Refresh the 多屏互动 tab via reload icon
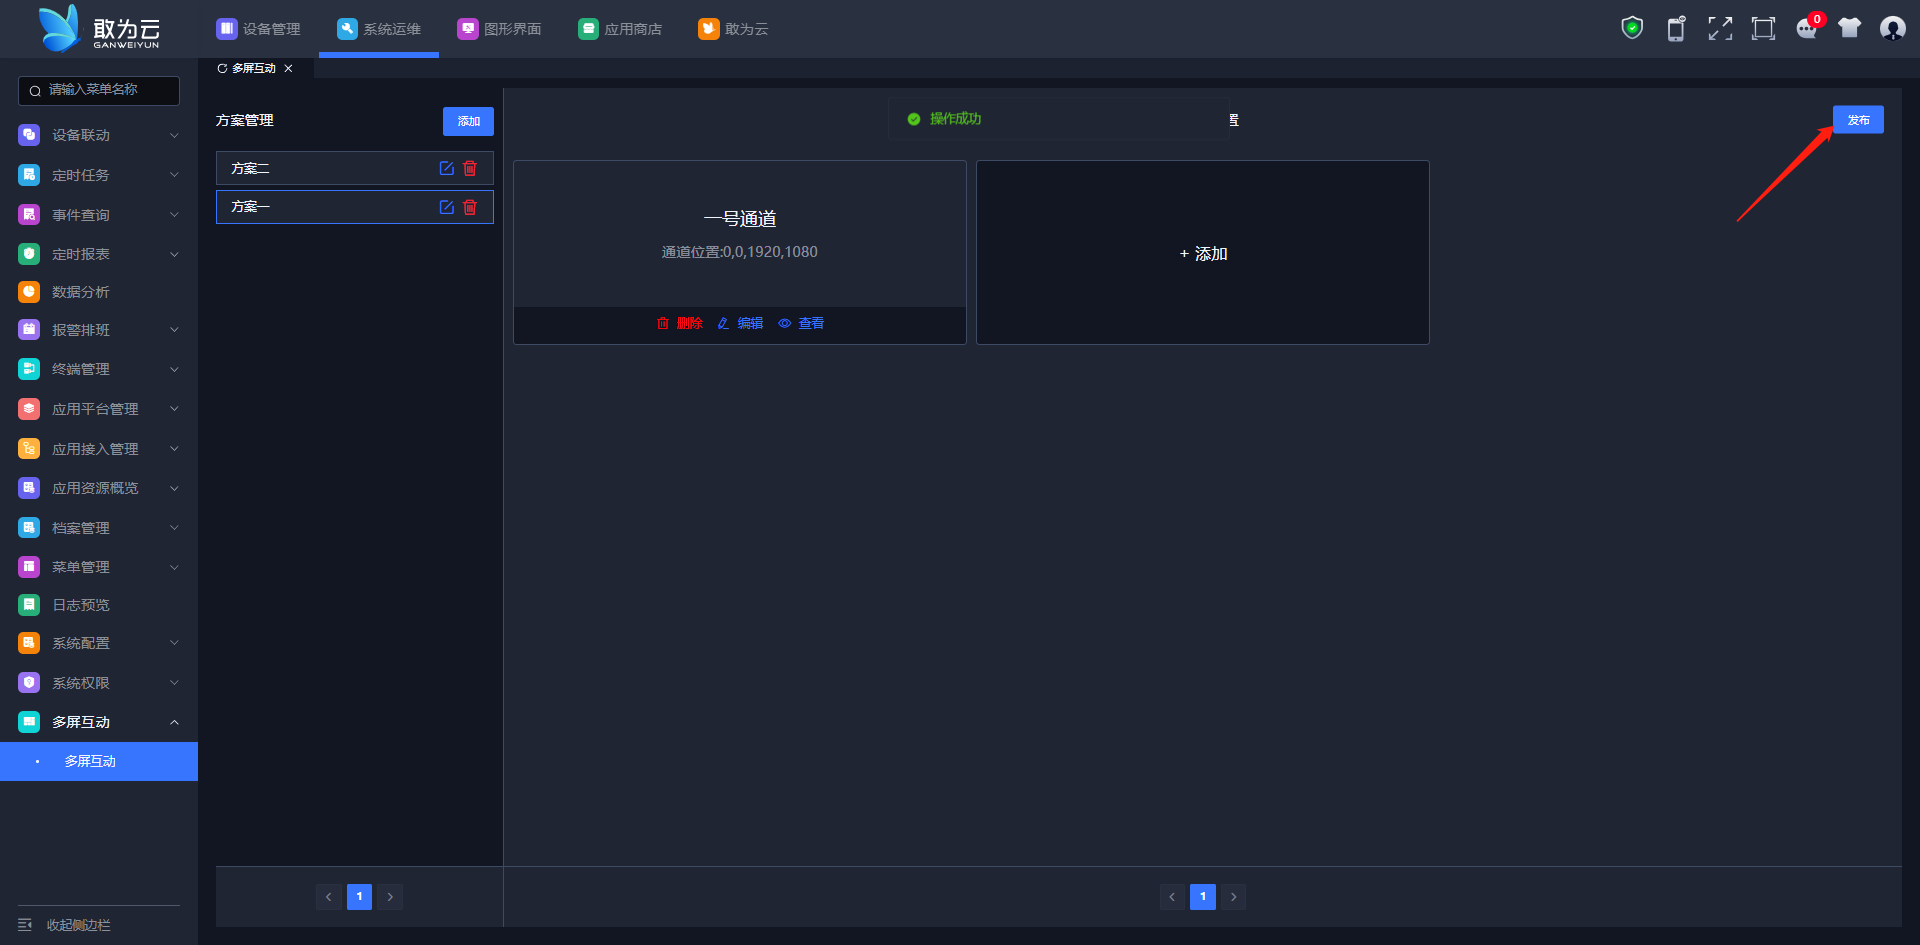This screenshot has width=1920, height=945. (222, 69)
